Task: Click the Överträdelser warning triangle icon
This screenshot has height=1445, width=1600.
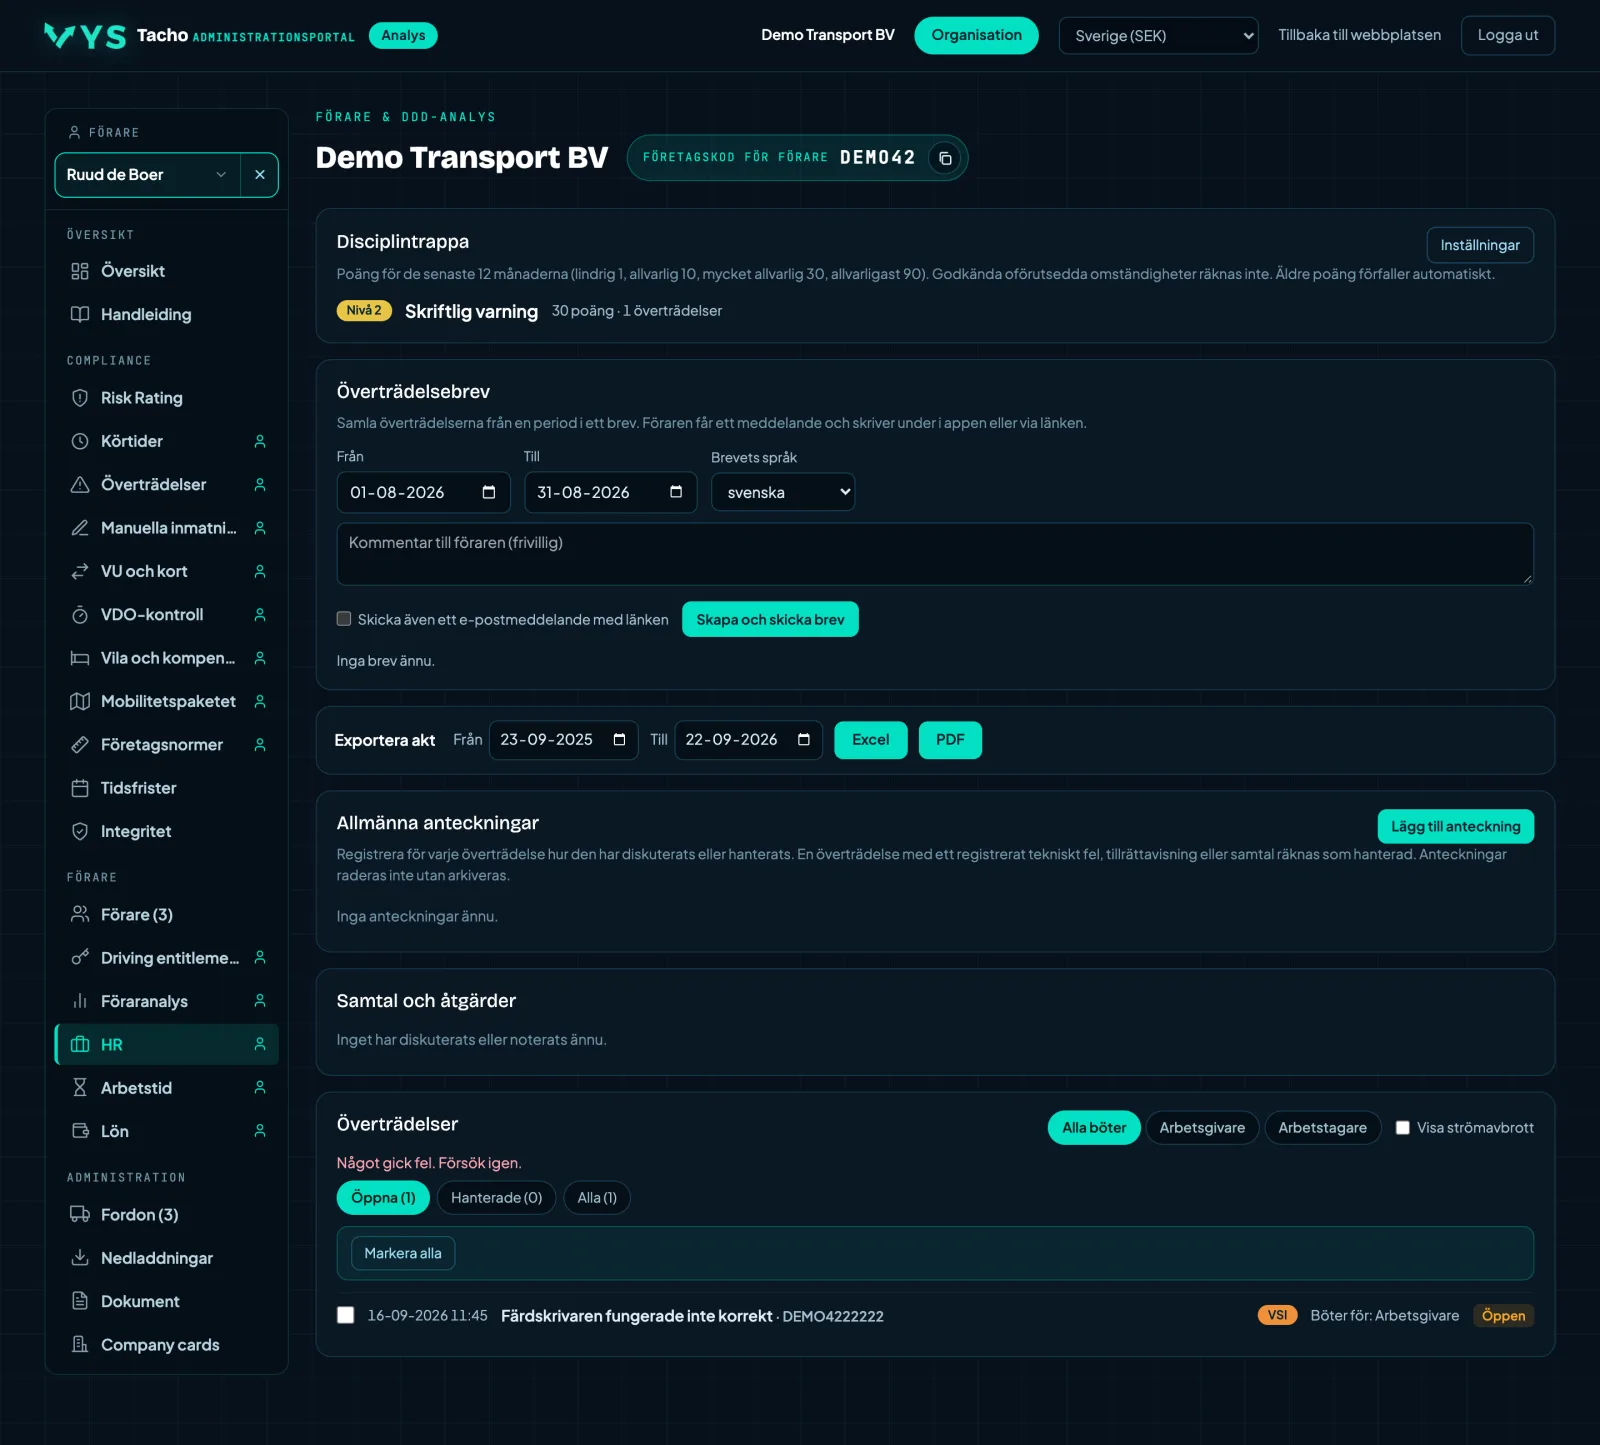Action: [80, 485]
